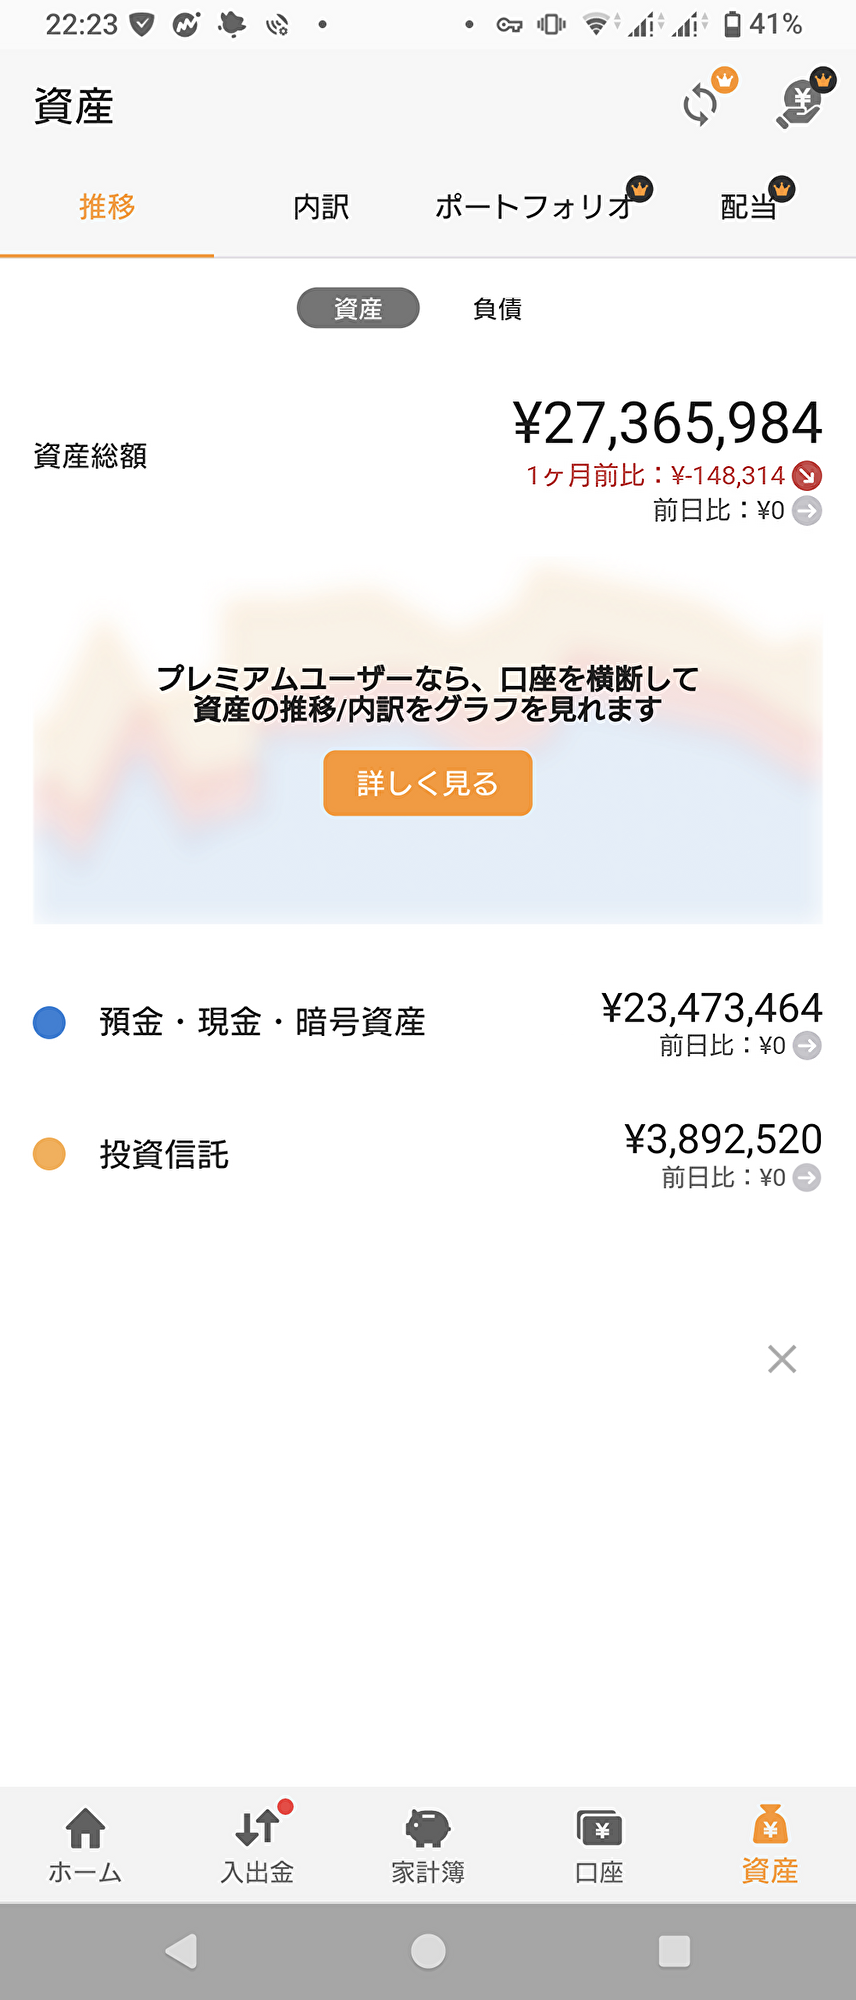Open the 家計簿 piggy bank icon
This screenshot has height=2000, width=856.
point(428,1828)
